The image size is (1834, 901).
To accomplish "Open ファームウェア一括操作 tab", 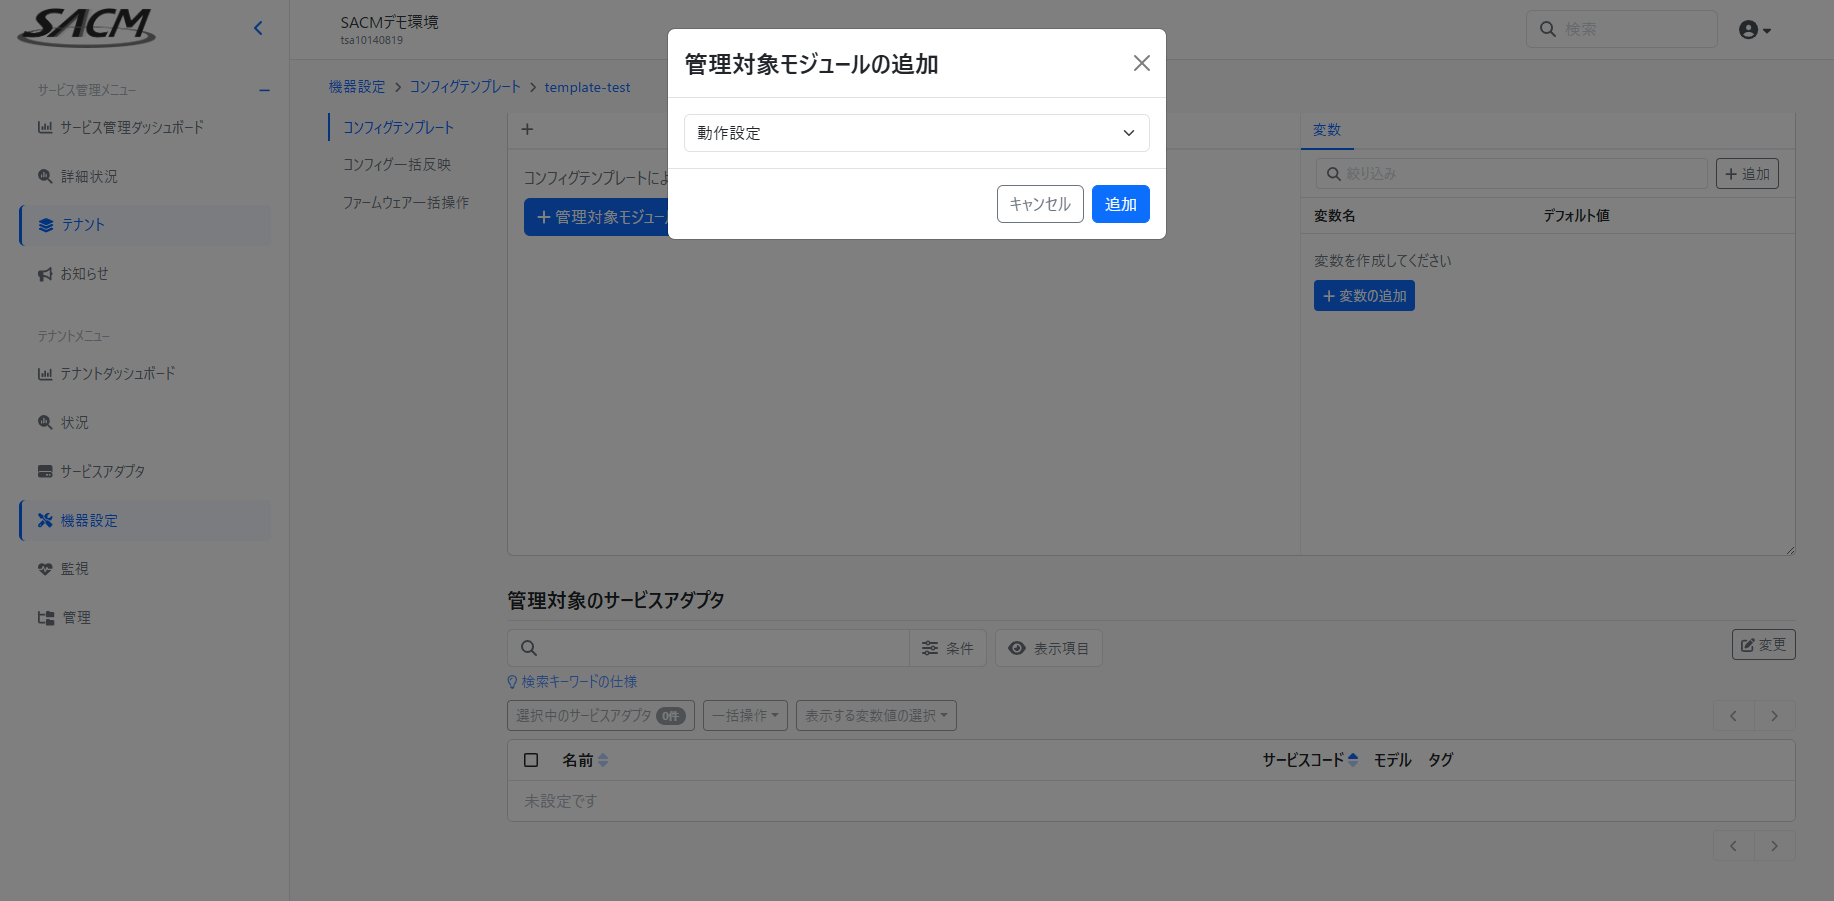I will (406, 203).
